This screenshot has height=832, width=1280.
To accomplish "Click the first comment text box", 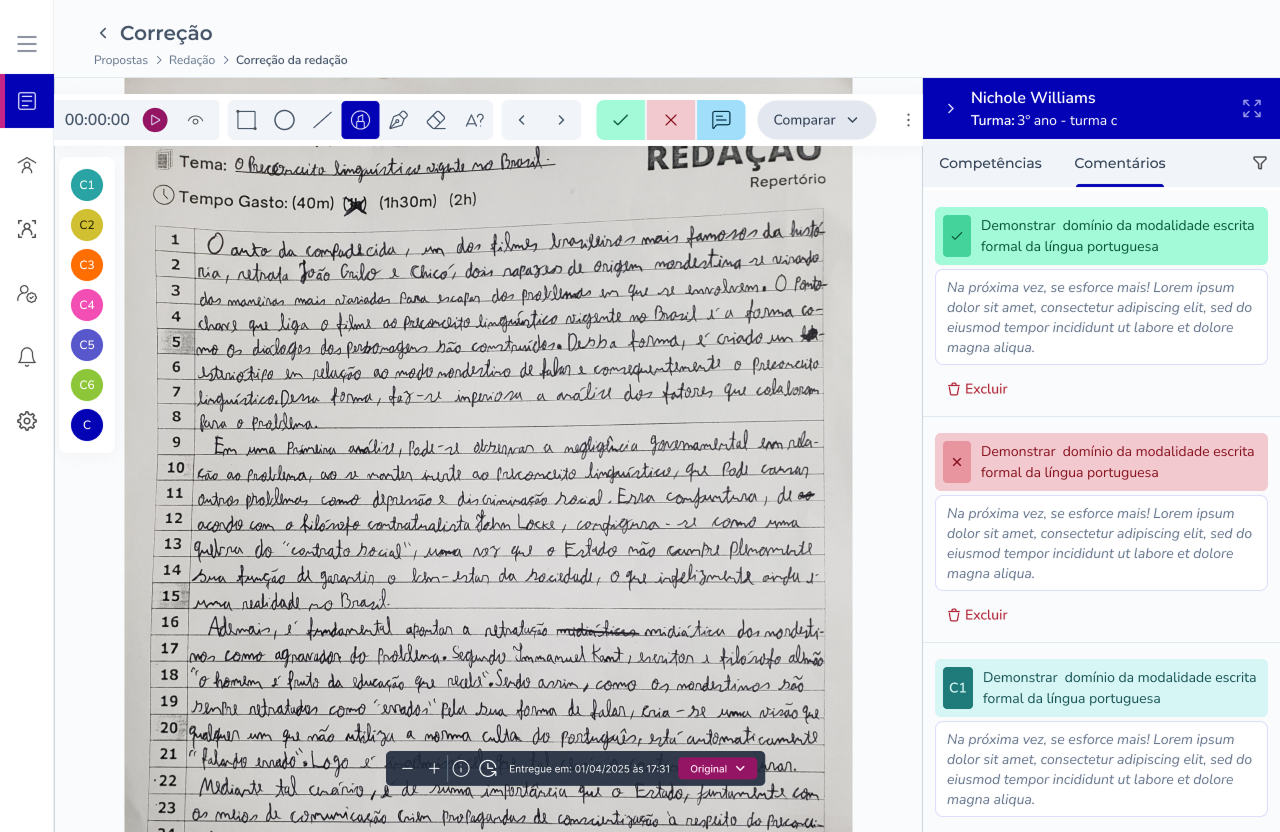I will pyautogui.click(x=1100, y=317).
